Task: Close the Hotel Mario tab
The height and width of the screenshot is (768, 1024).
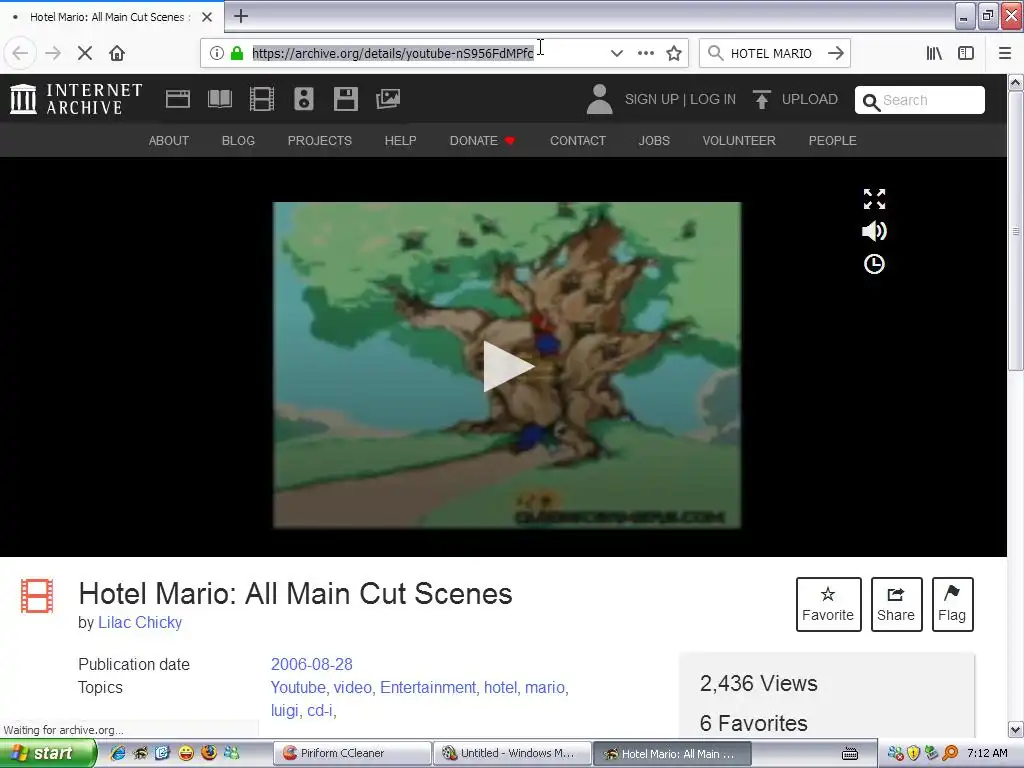Action: coord(206,17)
